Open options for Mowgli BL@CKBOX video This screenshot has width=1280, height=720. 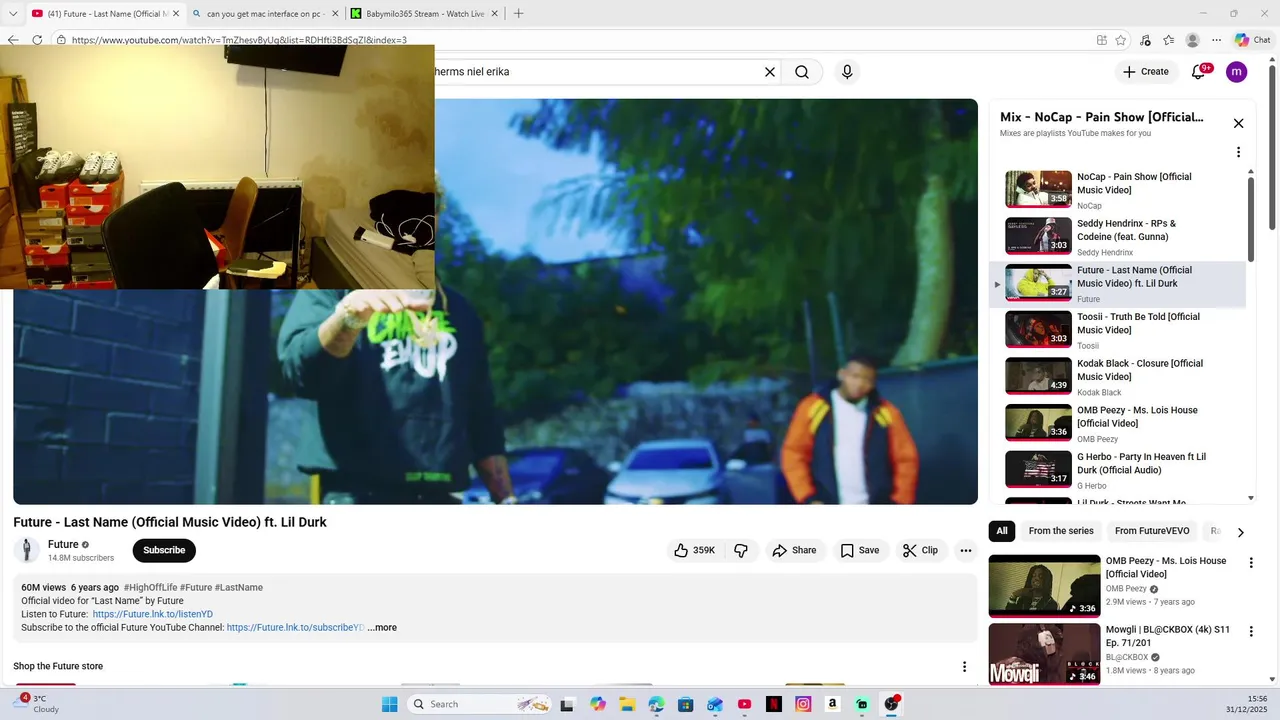[x=1250, y=632]
